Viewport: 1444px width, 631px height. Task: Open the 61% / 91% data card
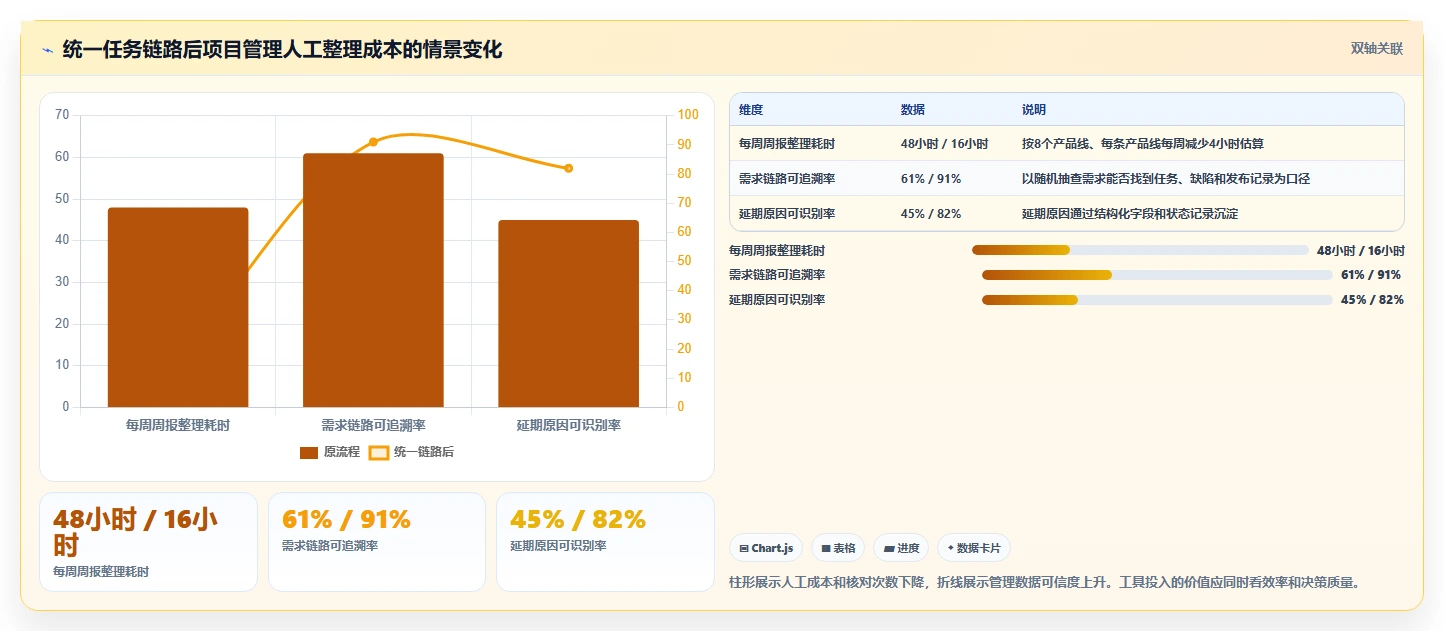pyautogui.click(x=377, y=542)
